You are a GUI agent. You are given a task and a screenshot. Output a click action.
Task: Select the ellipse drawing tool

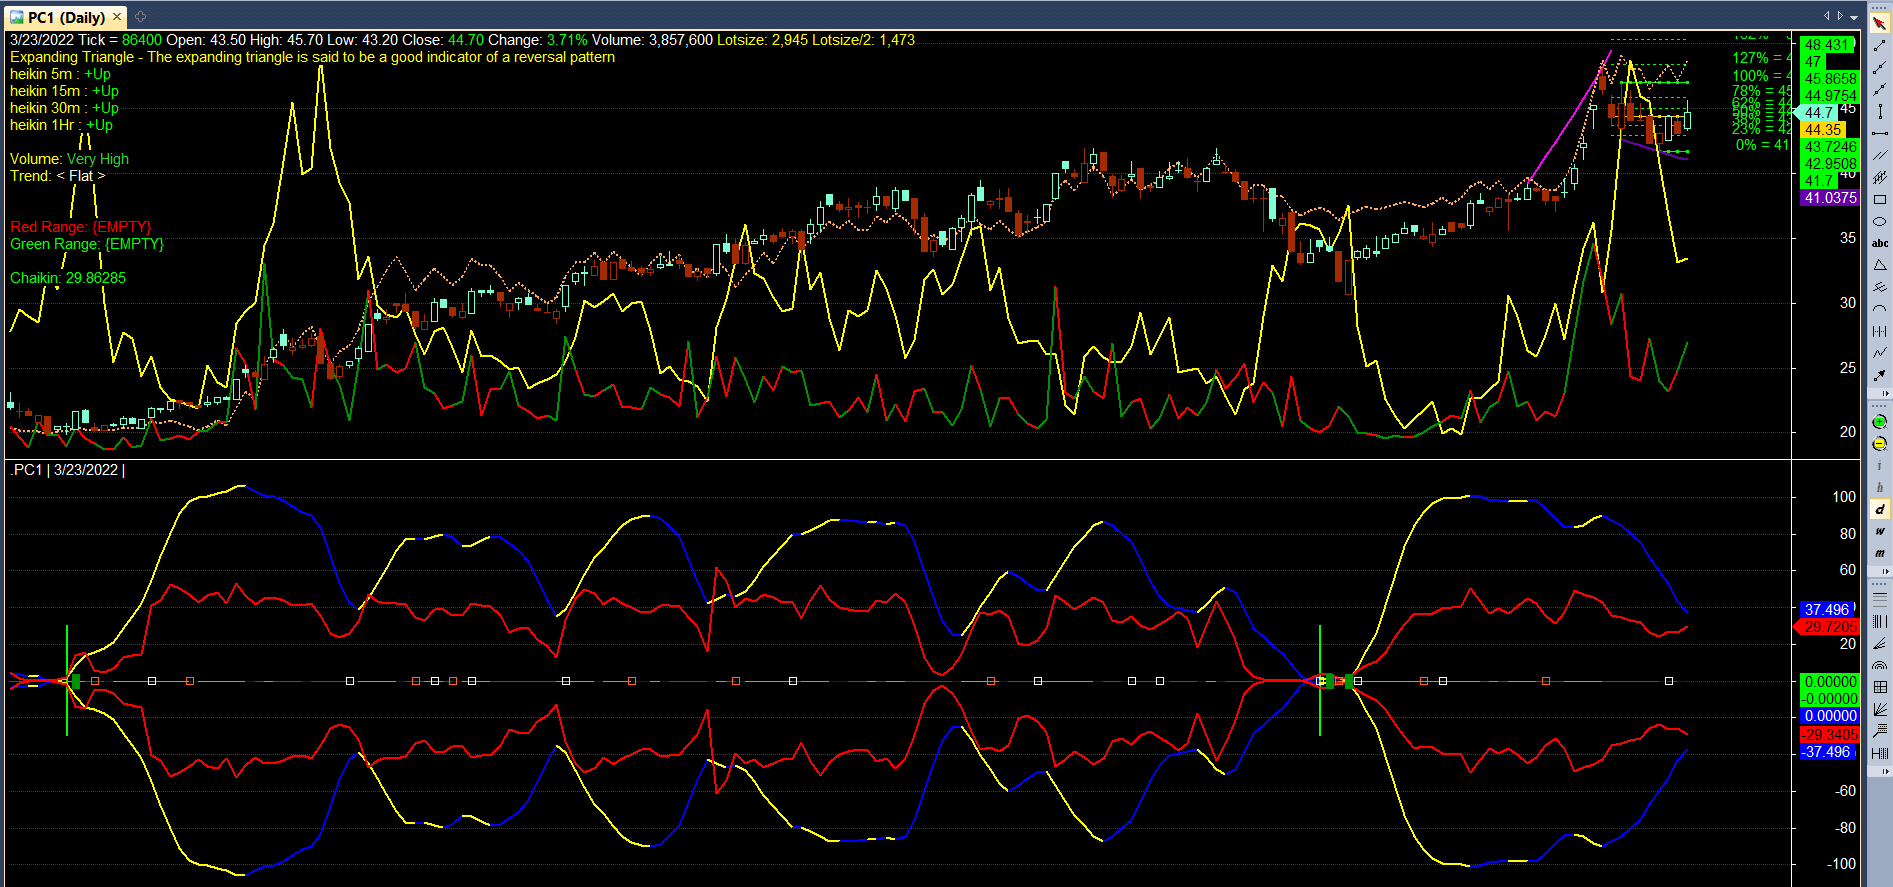tap(1880, 221)
